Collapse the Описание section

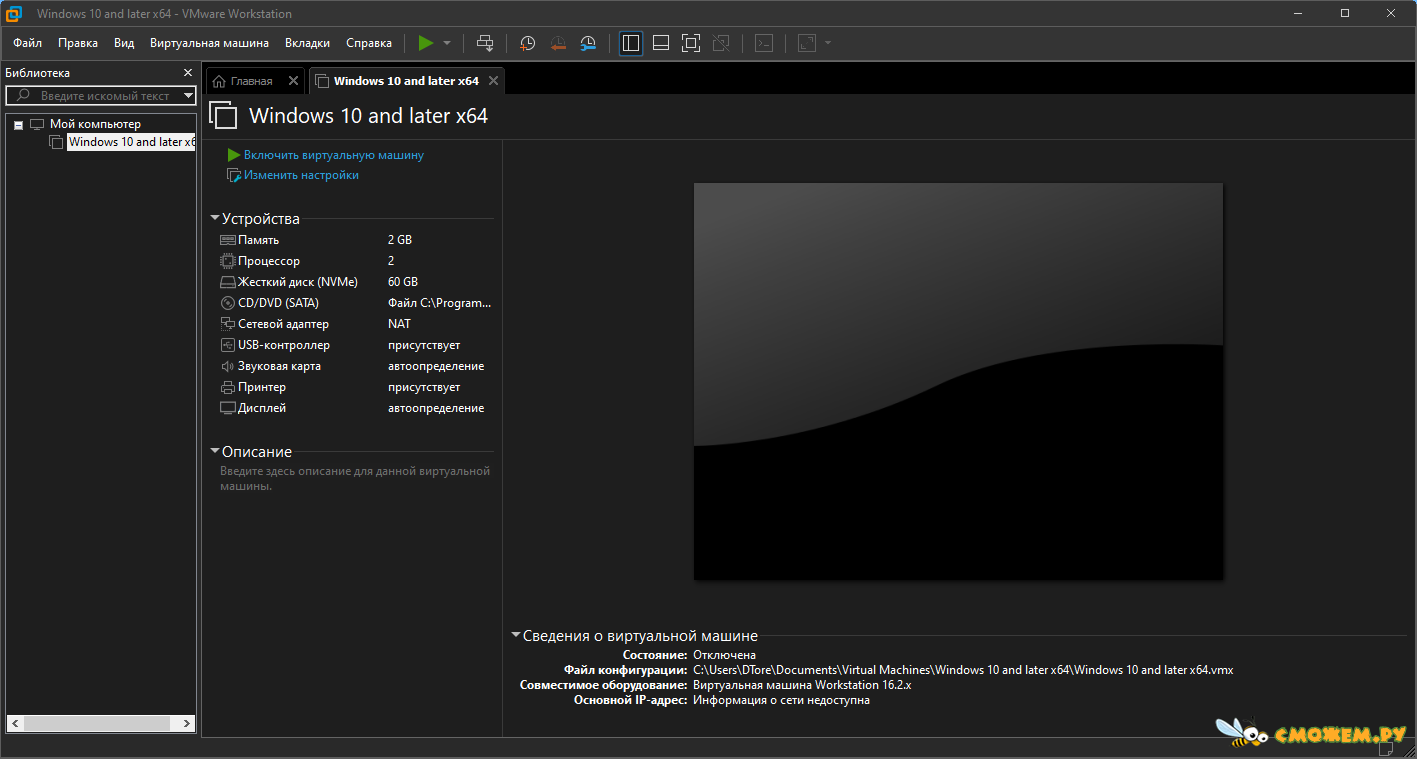click(x=215, y=451)
